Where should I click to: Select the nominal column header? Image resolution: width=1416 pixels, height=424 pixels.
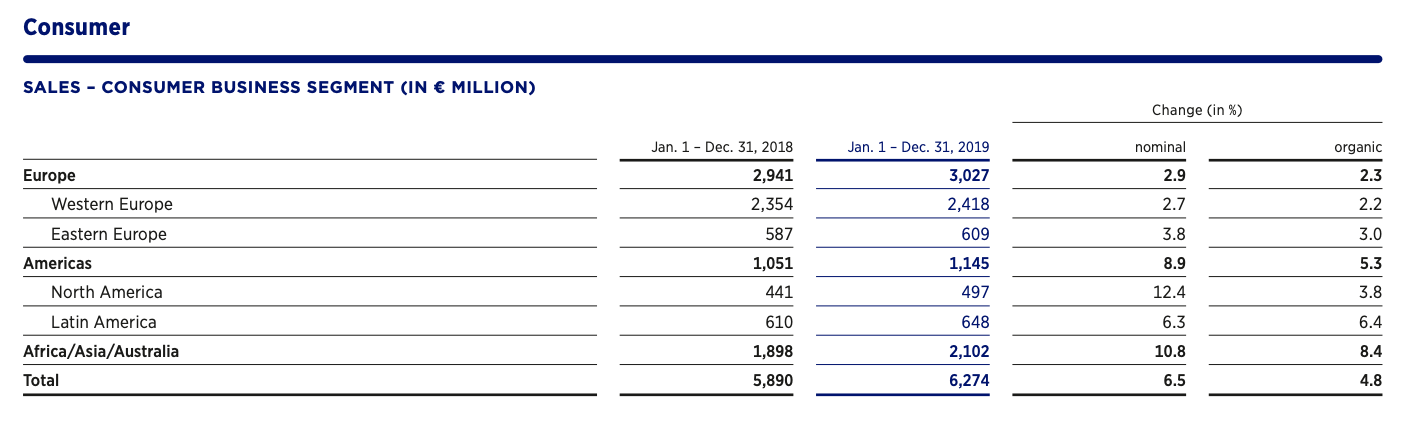[1161, 147]
